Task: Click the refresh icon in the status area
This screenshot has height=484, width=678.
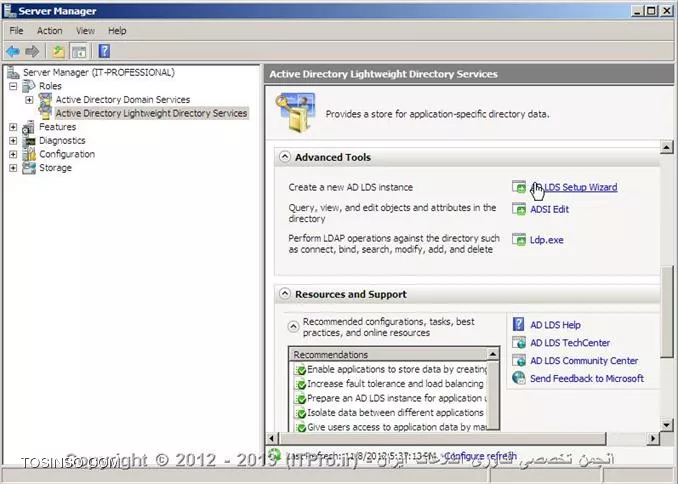Action: pos(274,455)
